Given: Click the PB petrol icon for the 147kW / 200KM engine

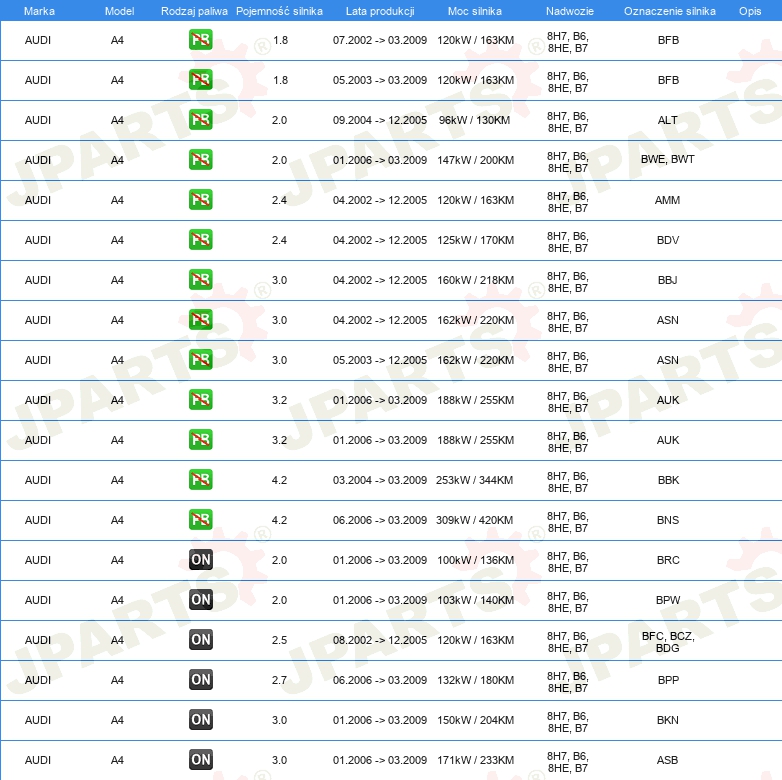Looking at the screenshot, I should [x=200, y=160].
